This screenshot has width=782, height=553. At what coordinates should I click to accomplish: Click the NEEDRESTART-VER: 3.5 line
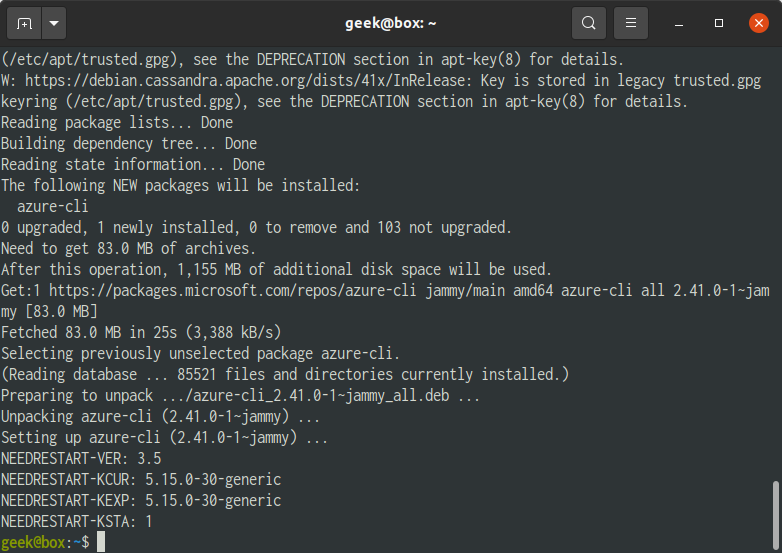[81, 459]
